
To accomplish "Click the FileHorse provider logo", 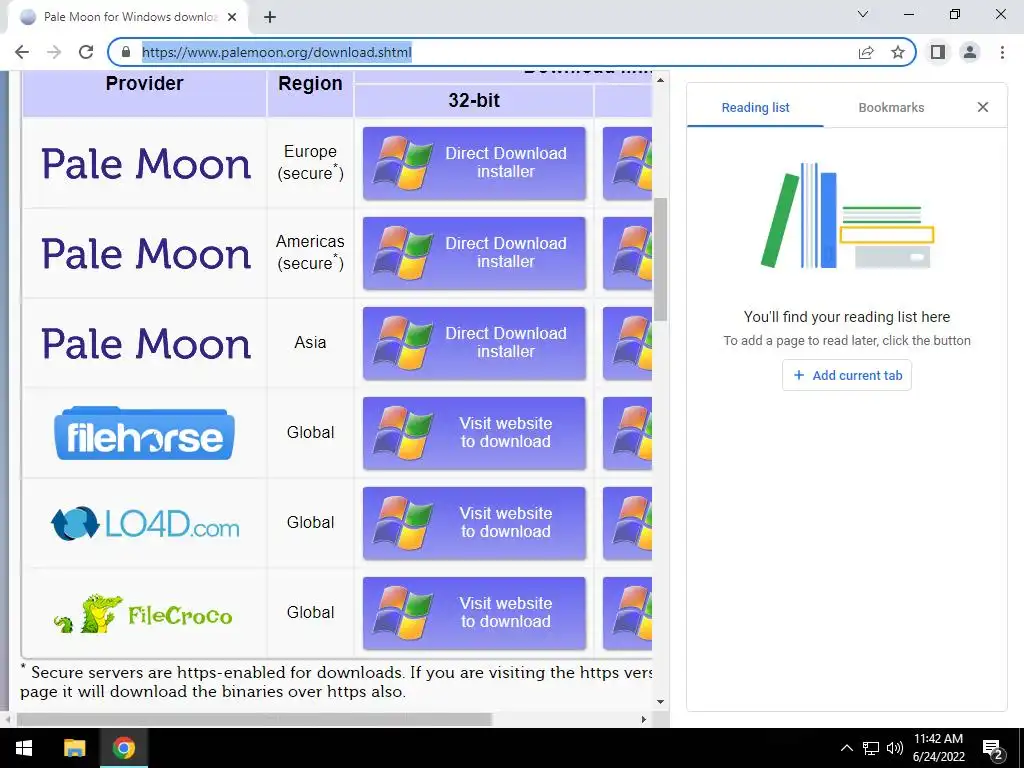I will coord(144,434).
